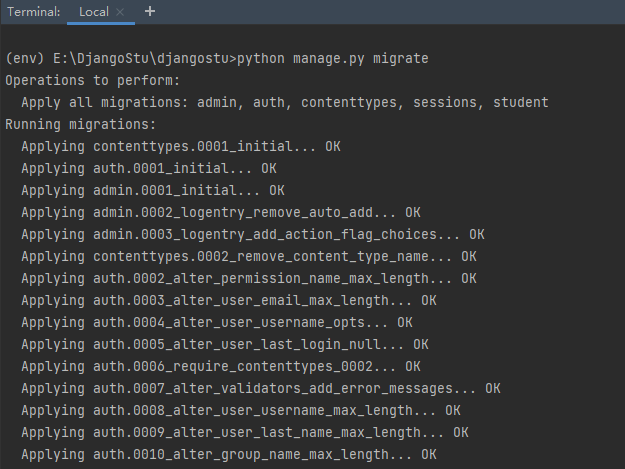Select the Local terminal tab
The image size is (625, 469).
point(93,12)
